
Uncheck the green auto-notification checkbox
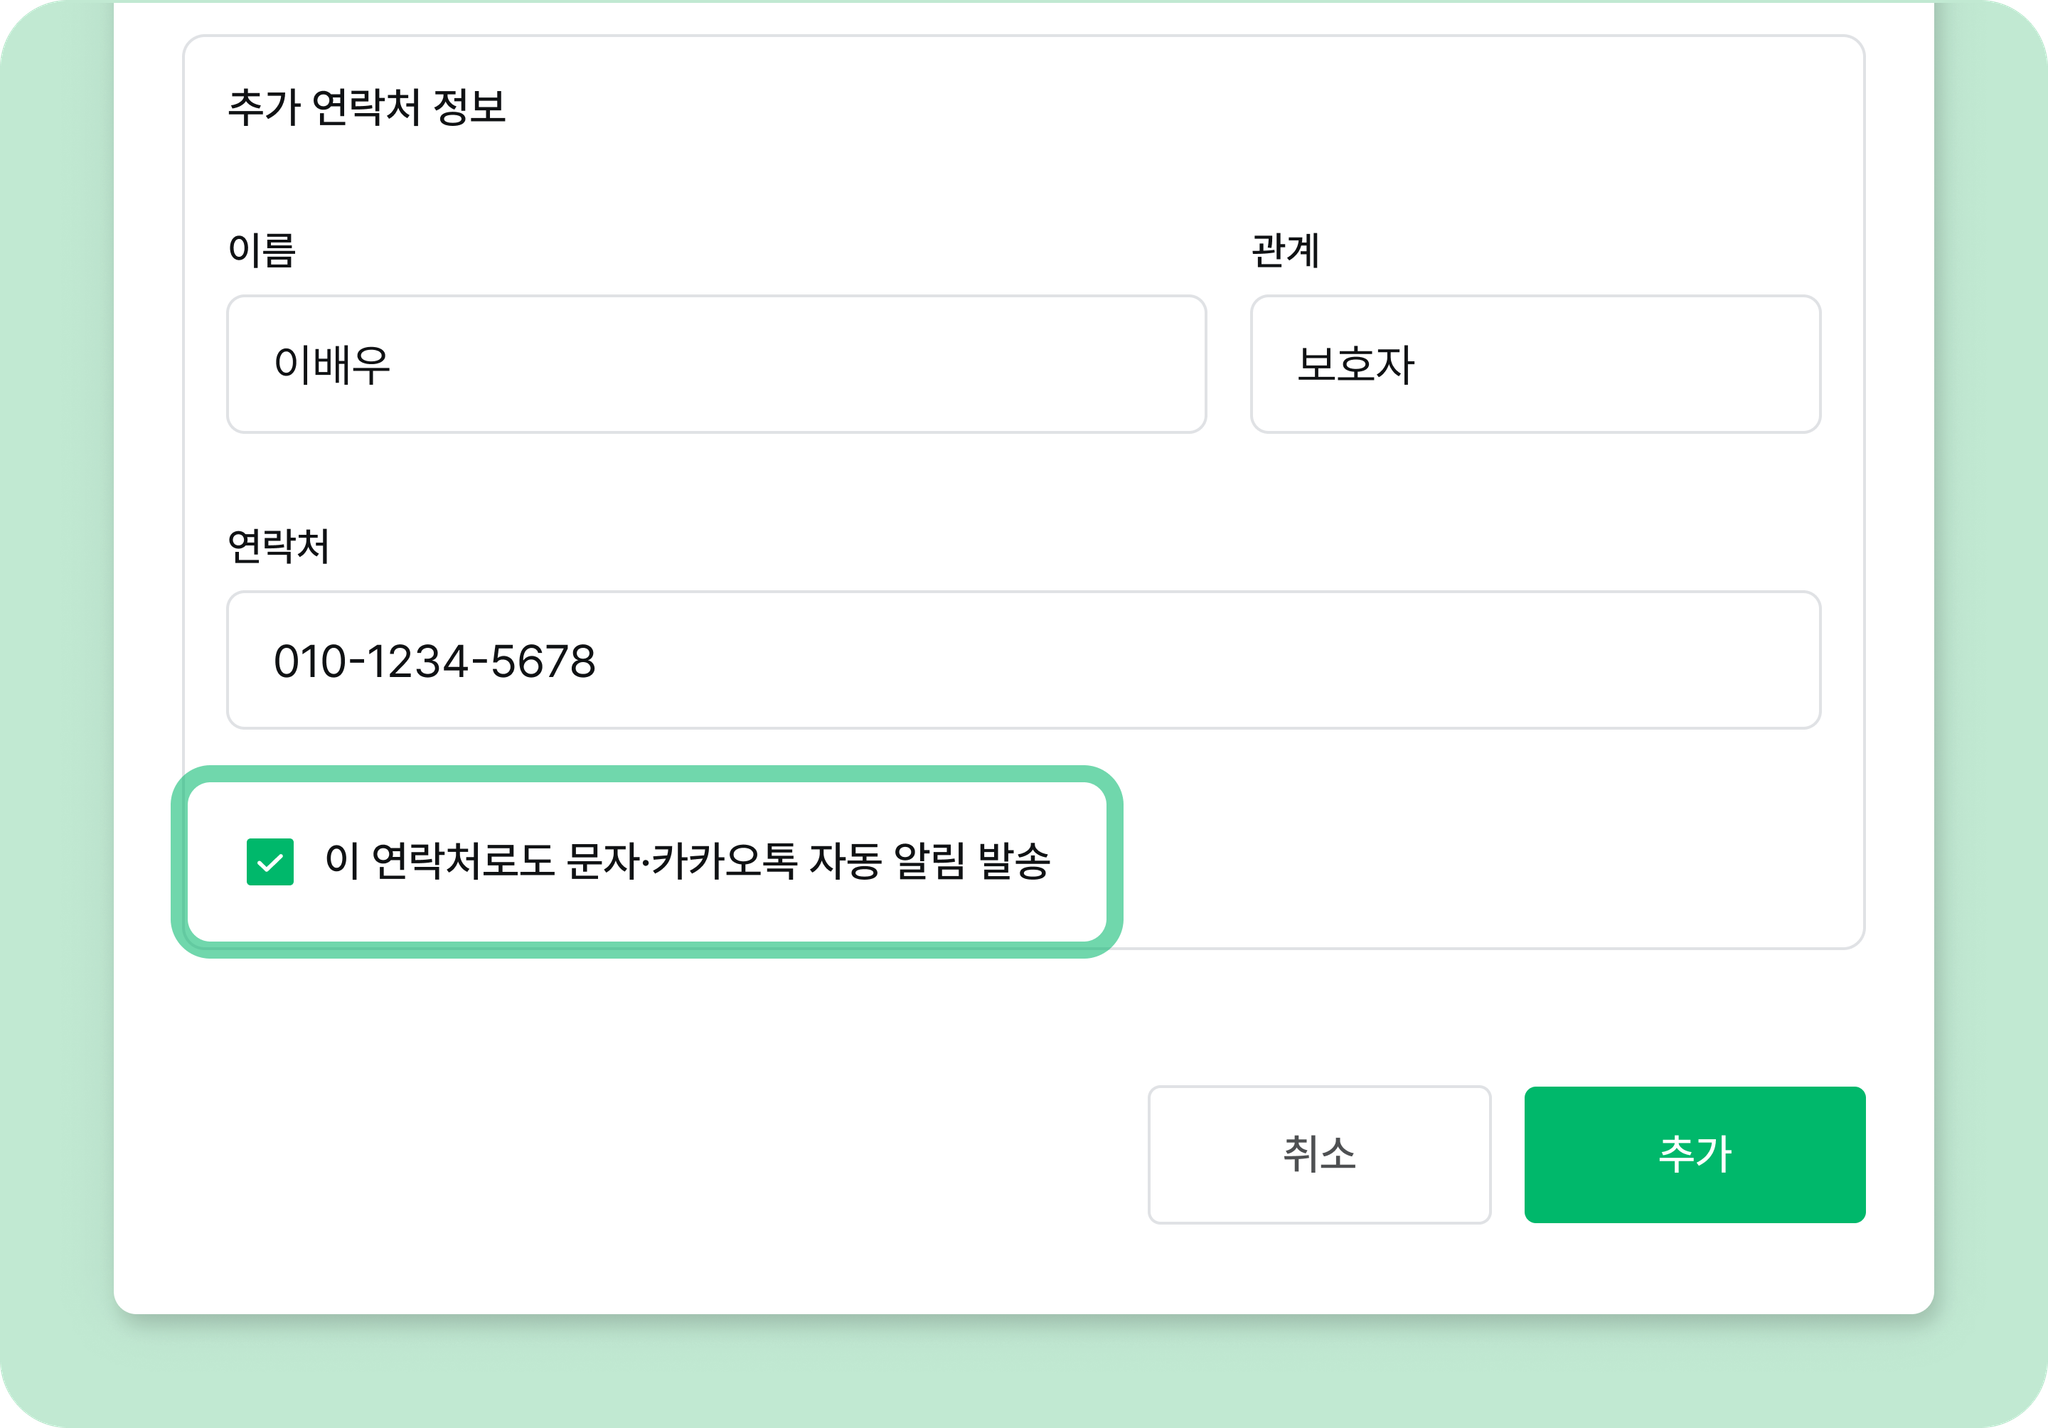click(270, 862)
